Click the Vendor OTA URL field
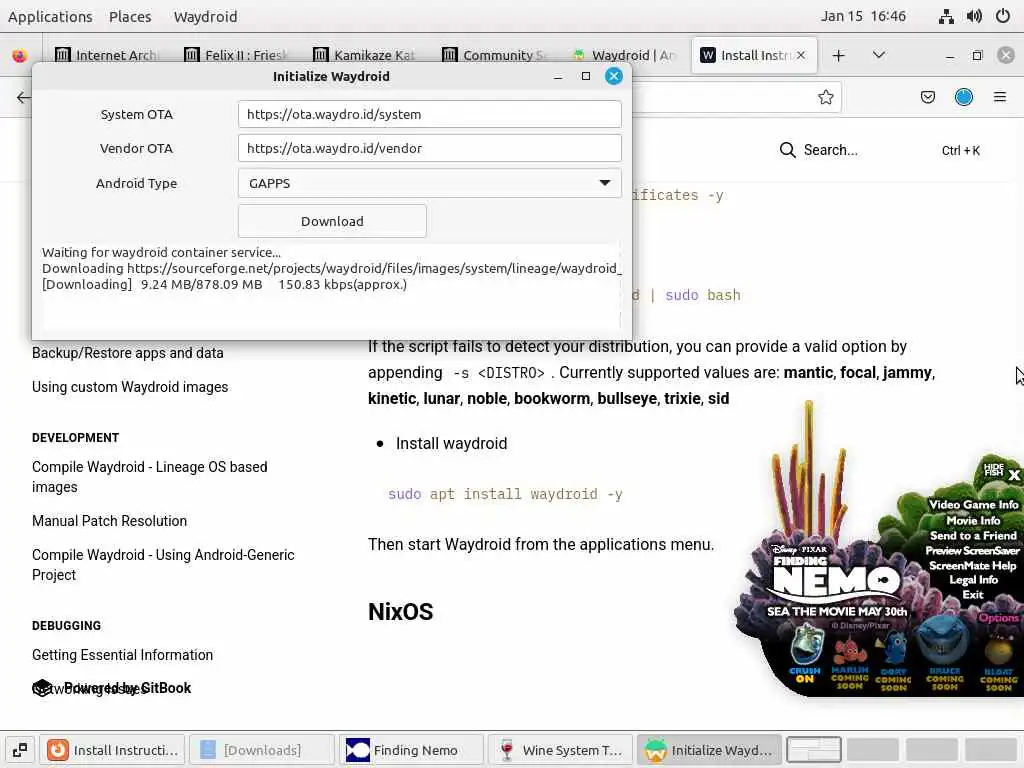Screen dimensions: 1024x768 click(x=430, y=148)
